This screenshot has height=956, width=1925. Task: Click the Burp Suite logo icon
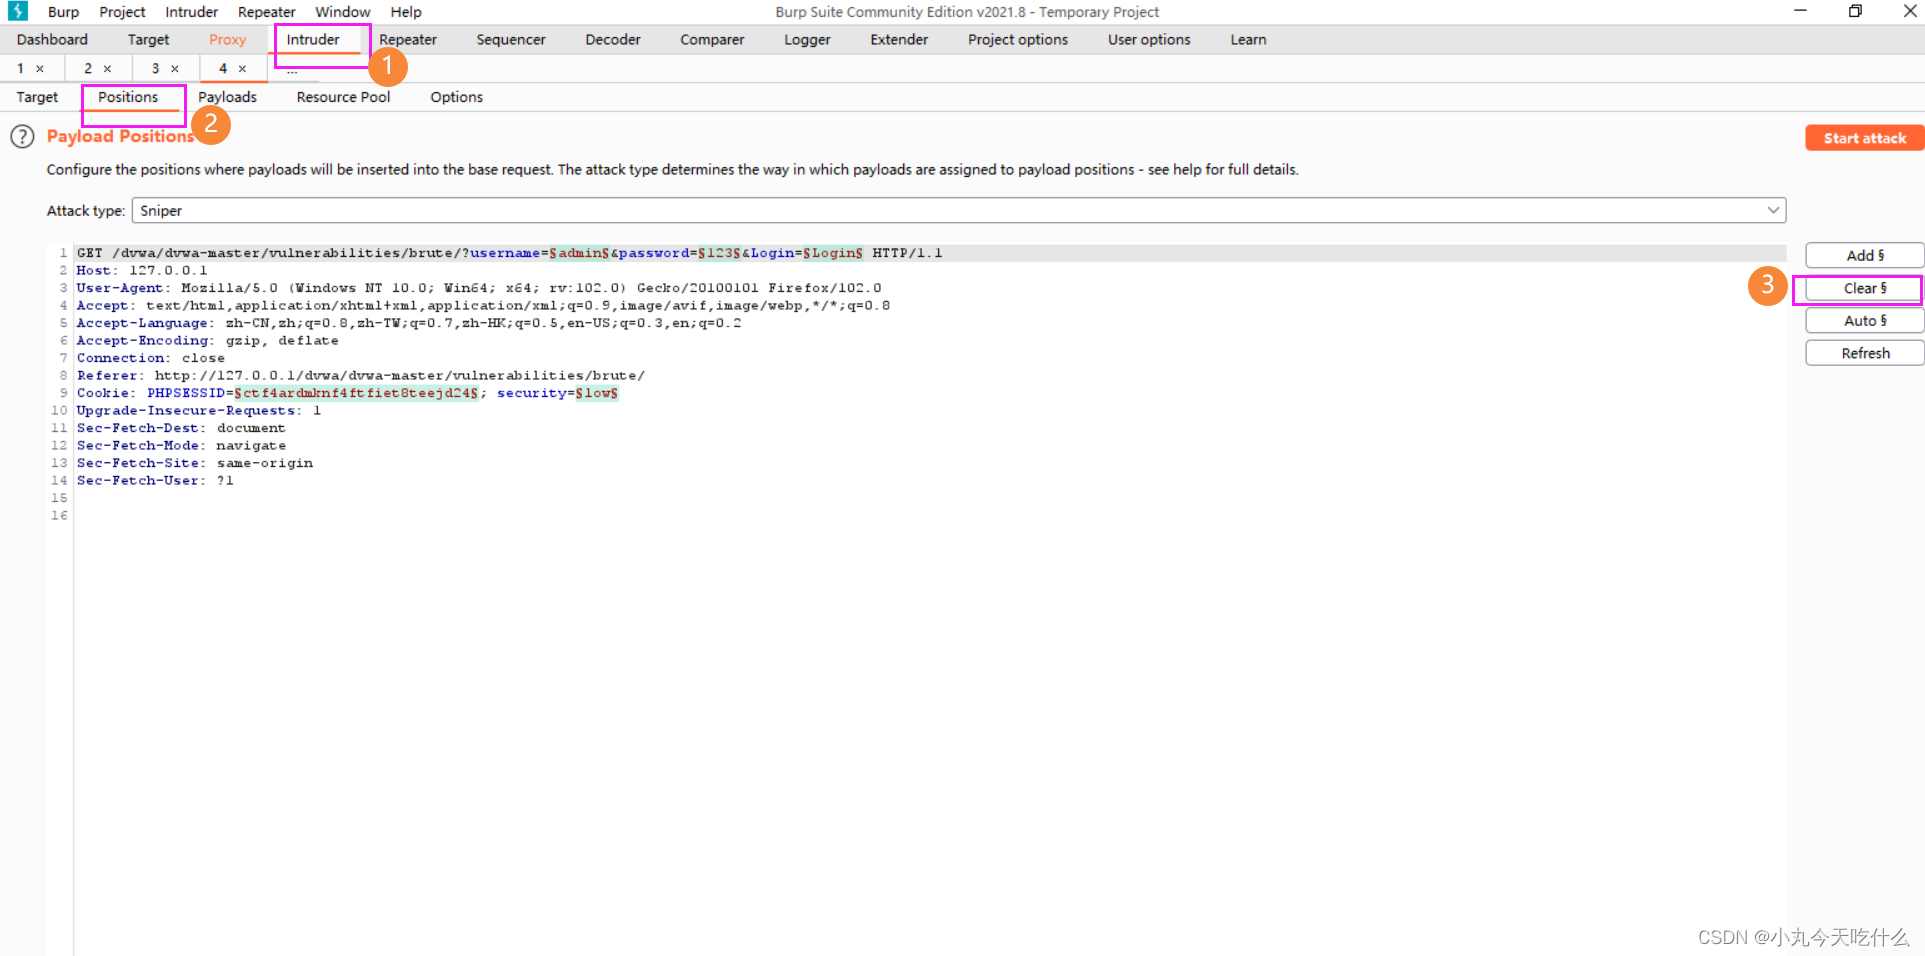coord(18,11)
